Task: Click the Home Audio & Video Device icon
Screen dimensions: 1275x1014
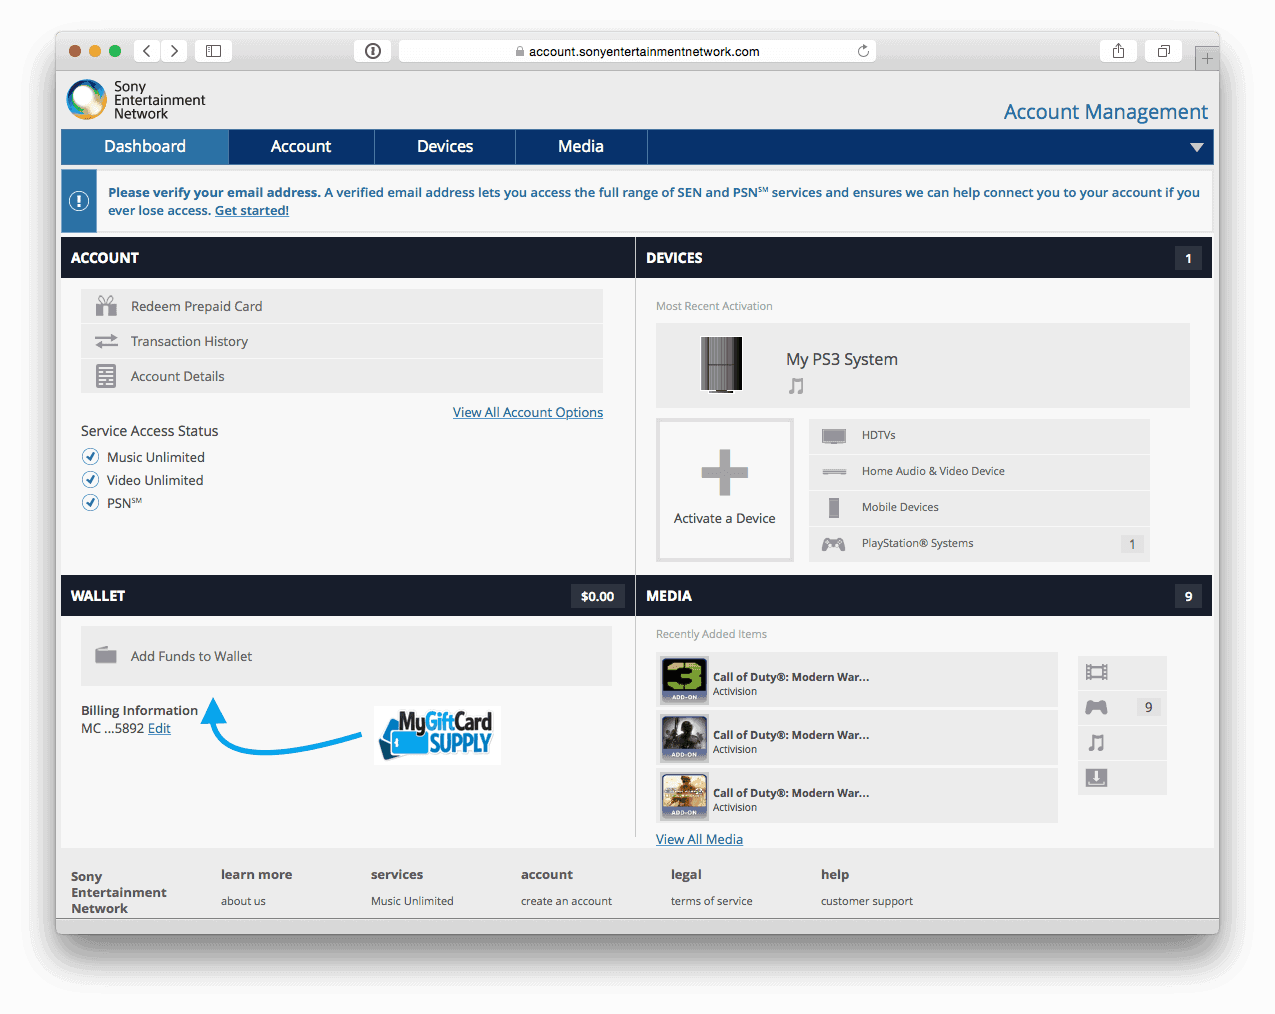Action: tap(834, 471)
